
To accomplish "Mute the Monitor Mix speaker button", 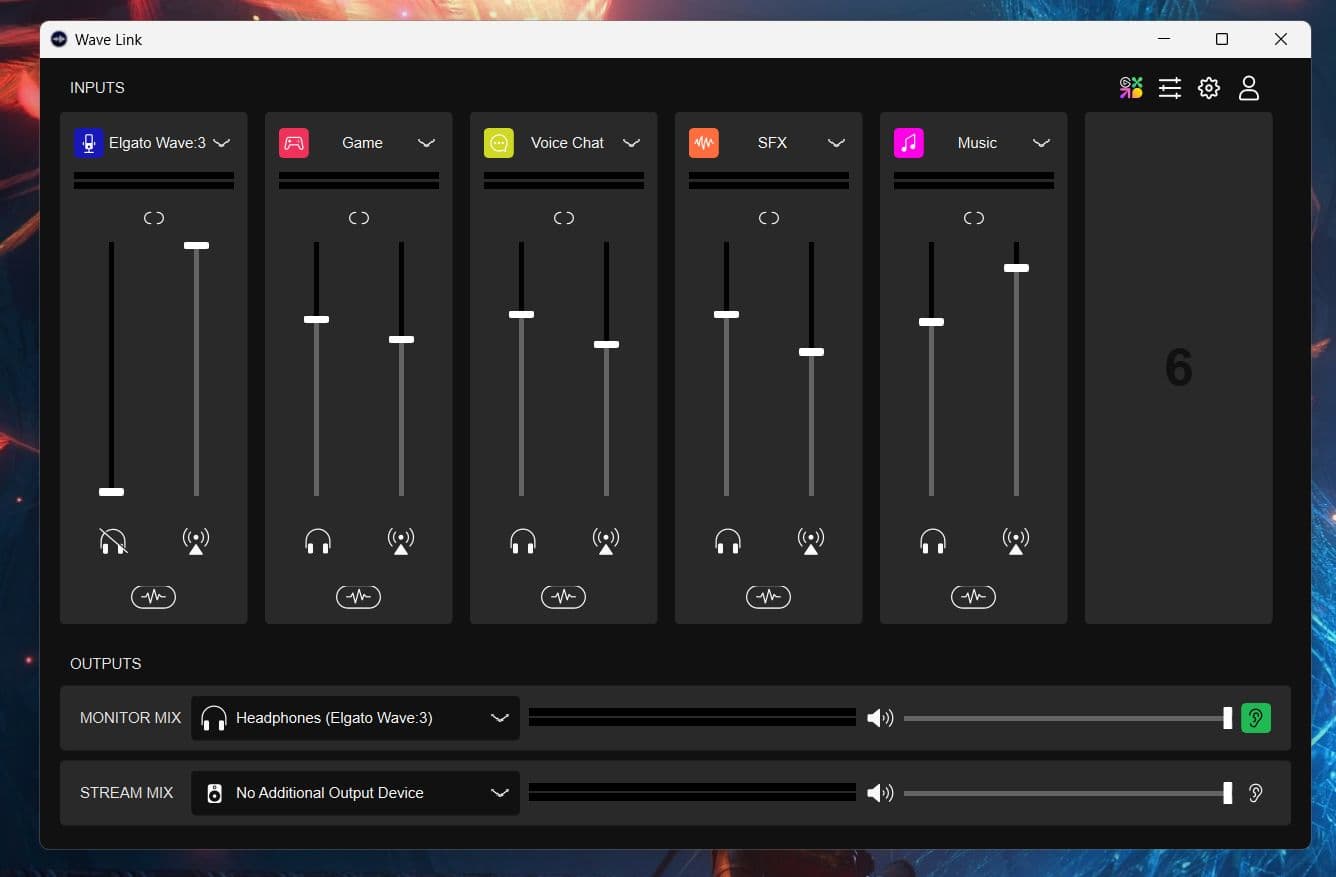I will [880, 718].
